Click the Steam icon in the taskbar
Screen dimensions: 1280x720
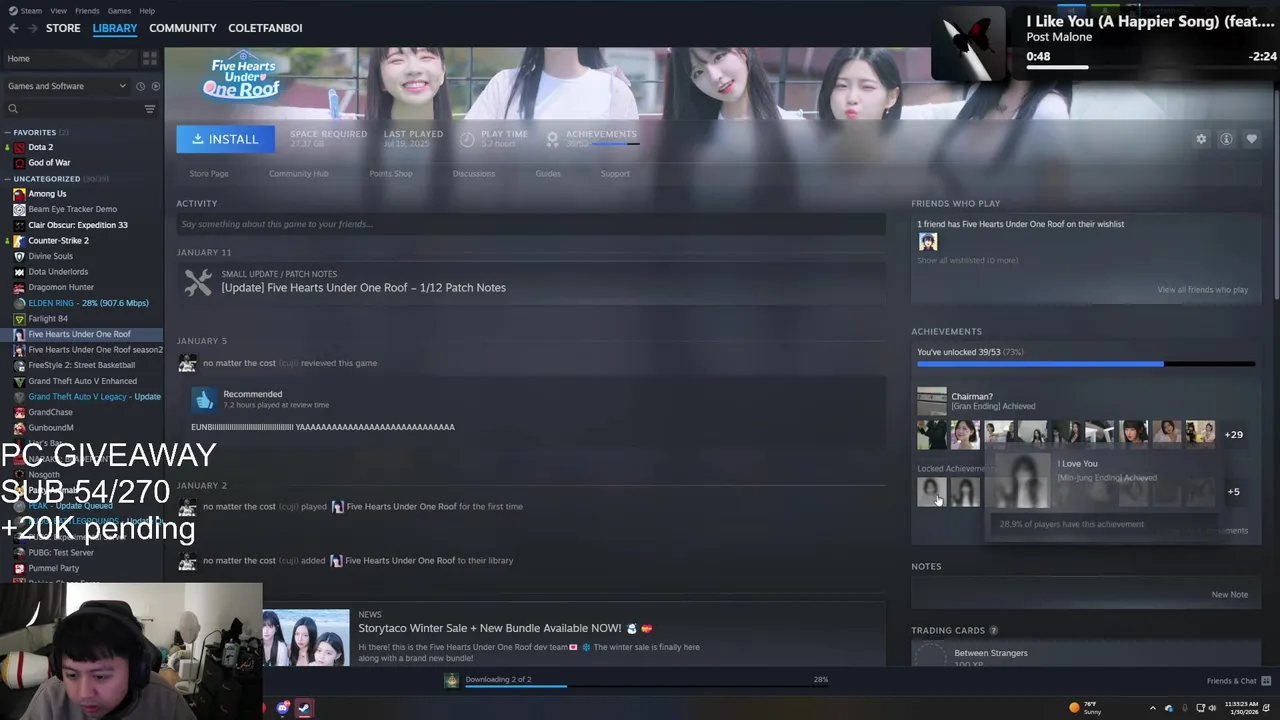[x=304, y=708]
